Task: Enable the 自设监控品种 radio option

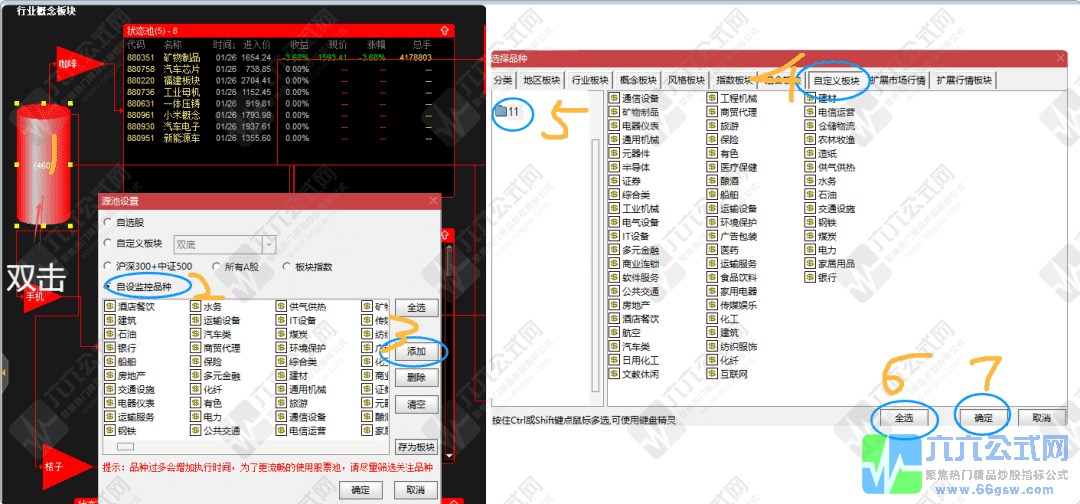Action: [x=107, y=286]
